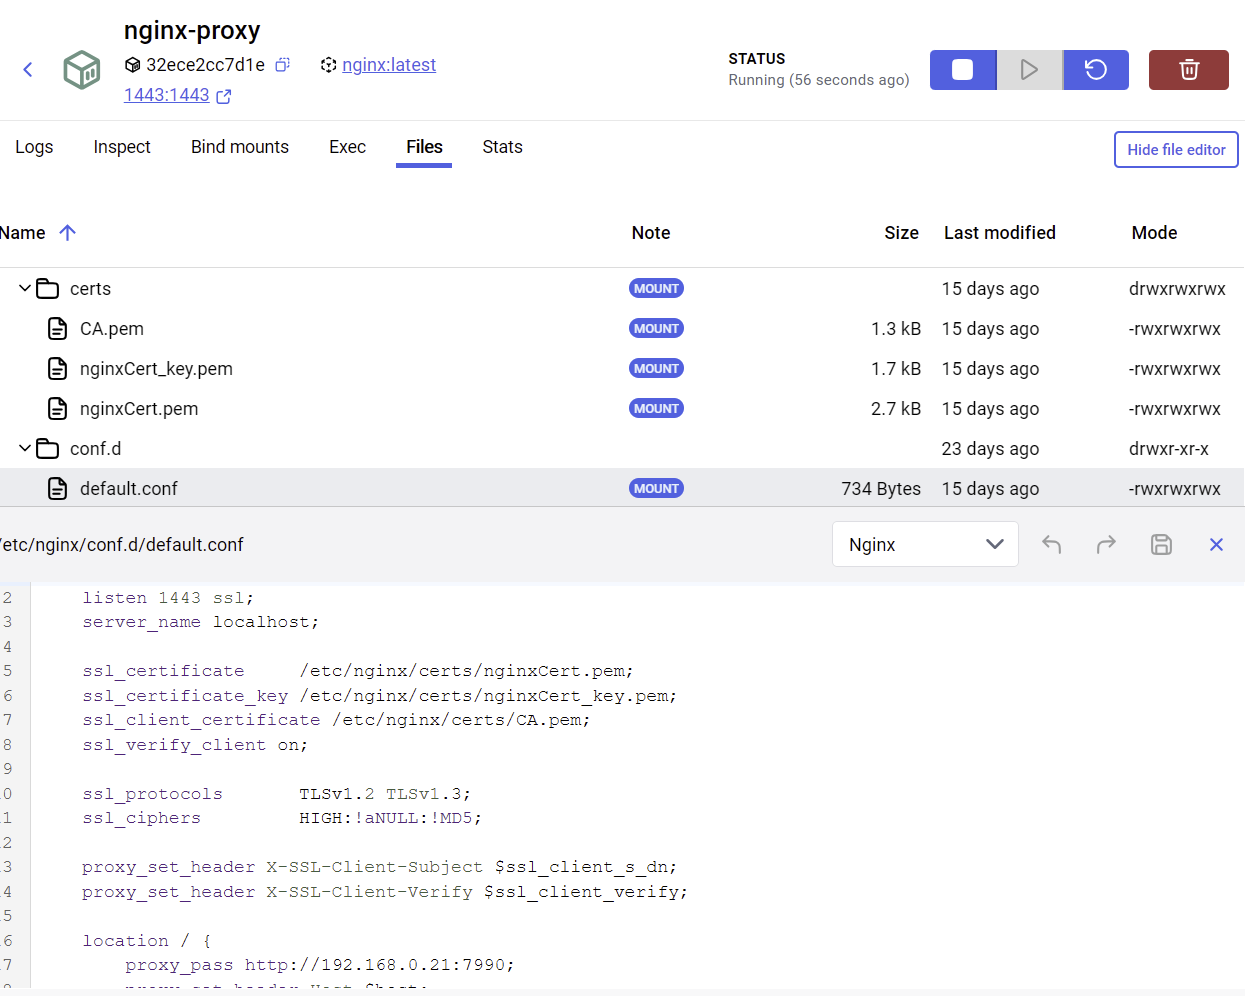Click the MOUNT badge on default.conf row
This screenshot has height=996, width=1245.
point(656,489)
